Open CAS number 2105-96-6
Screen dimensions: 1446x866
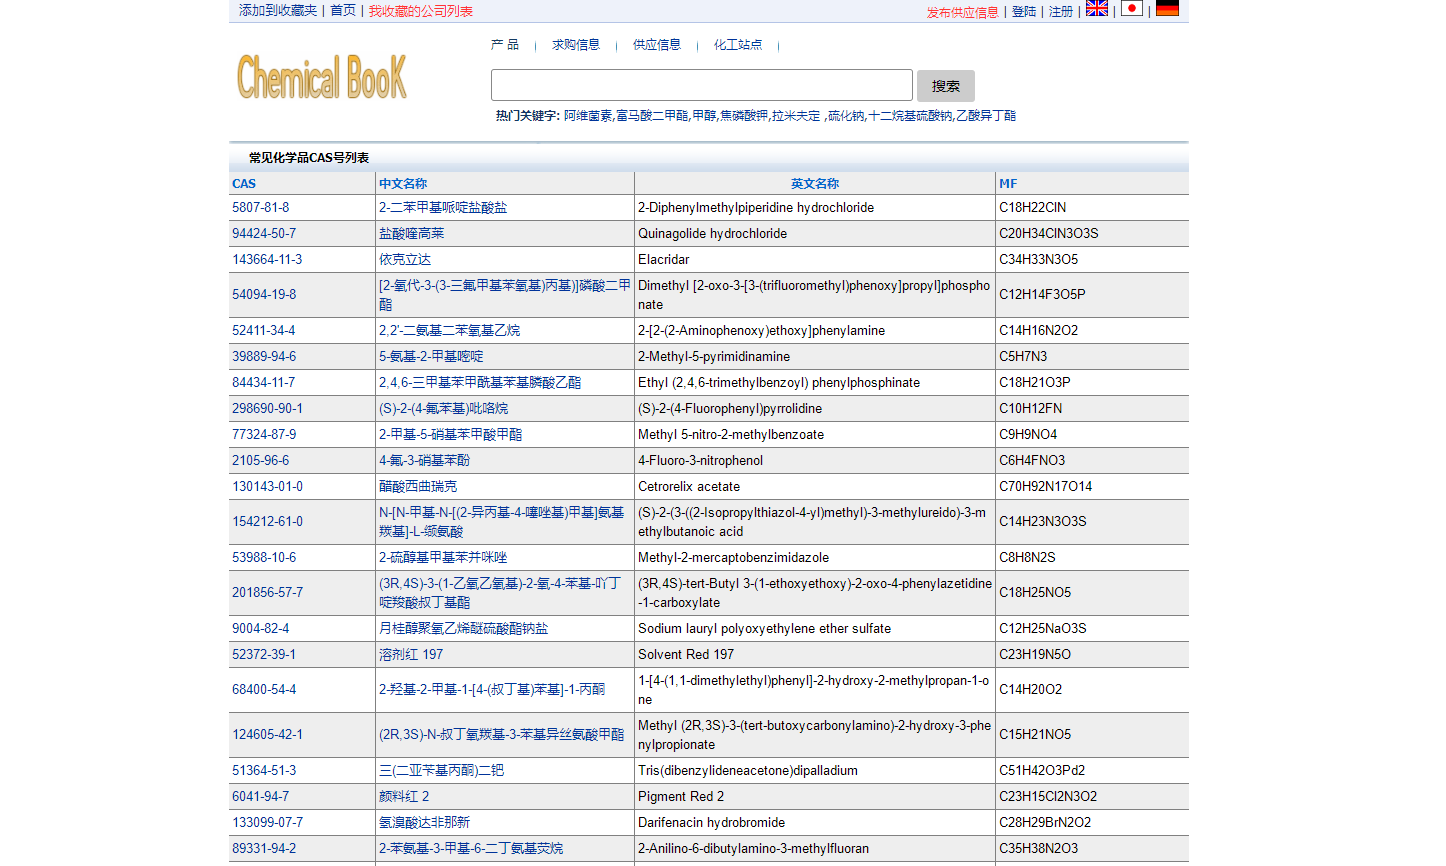pos(260,461)
